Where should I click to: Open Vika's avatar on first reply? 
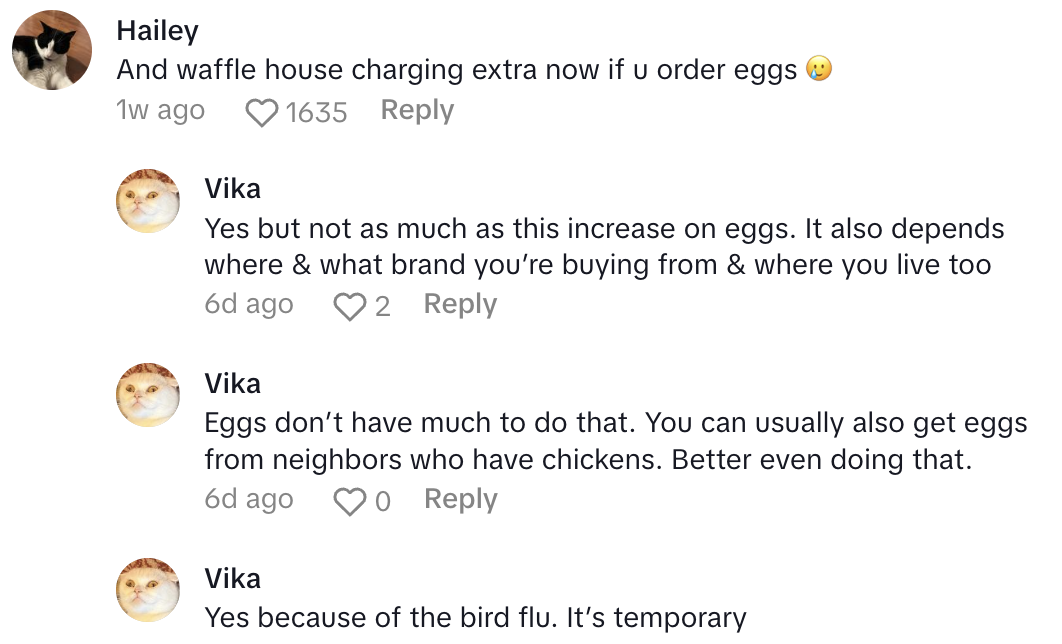149,201
